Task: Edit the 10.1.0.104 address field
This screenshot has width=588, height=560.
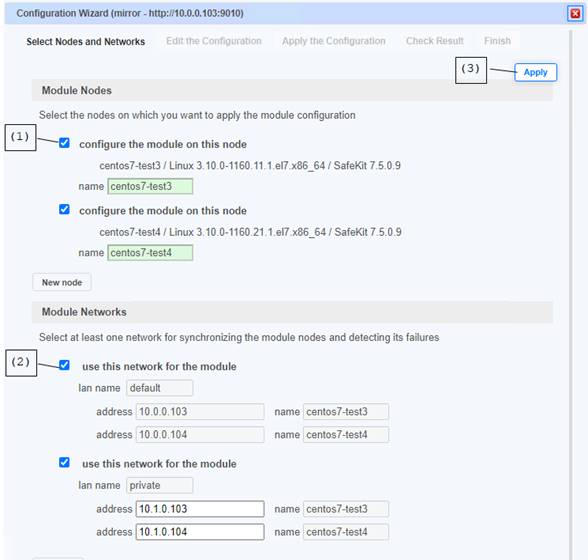Action: [200, 532]
